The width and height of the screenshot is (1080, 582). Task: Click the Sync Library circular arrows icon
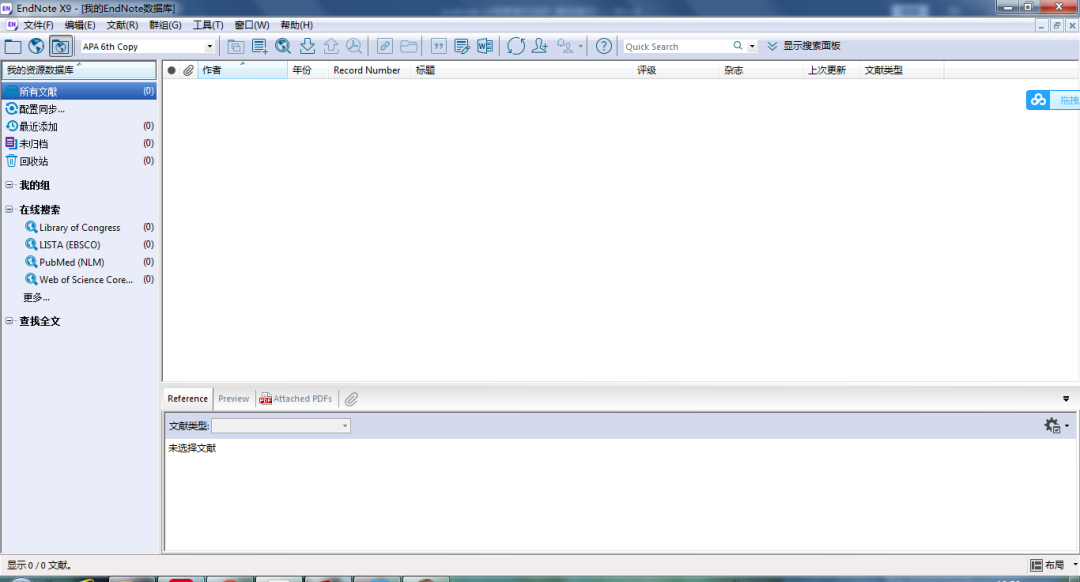tap(516, 46)
